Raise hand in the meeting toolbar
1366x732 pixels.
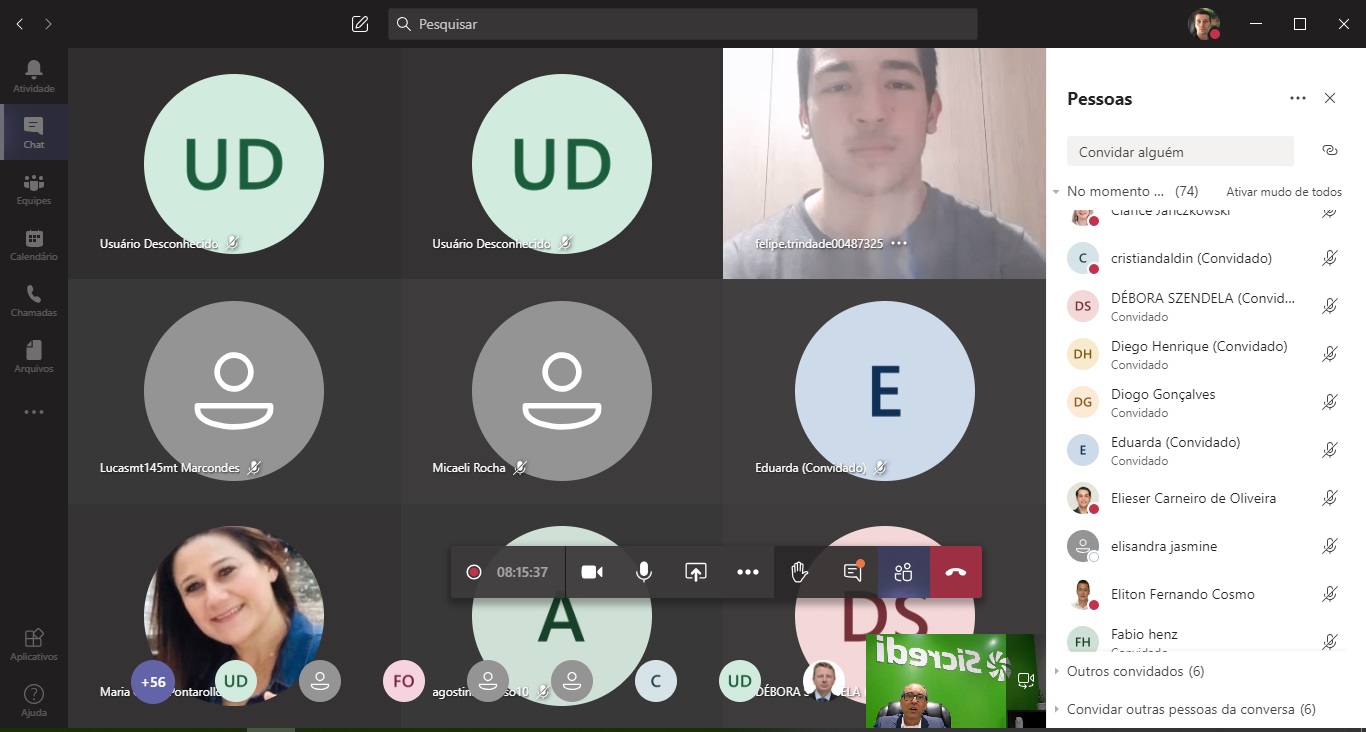(x=799, y=572)
